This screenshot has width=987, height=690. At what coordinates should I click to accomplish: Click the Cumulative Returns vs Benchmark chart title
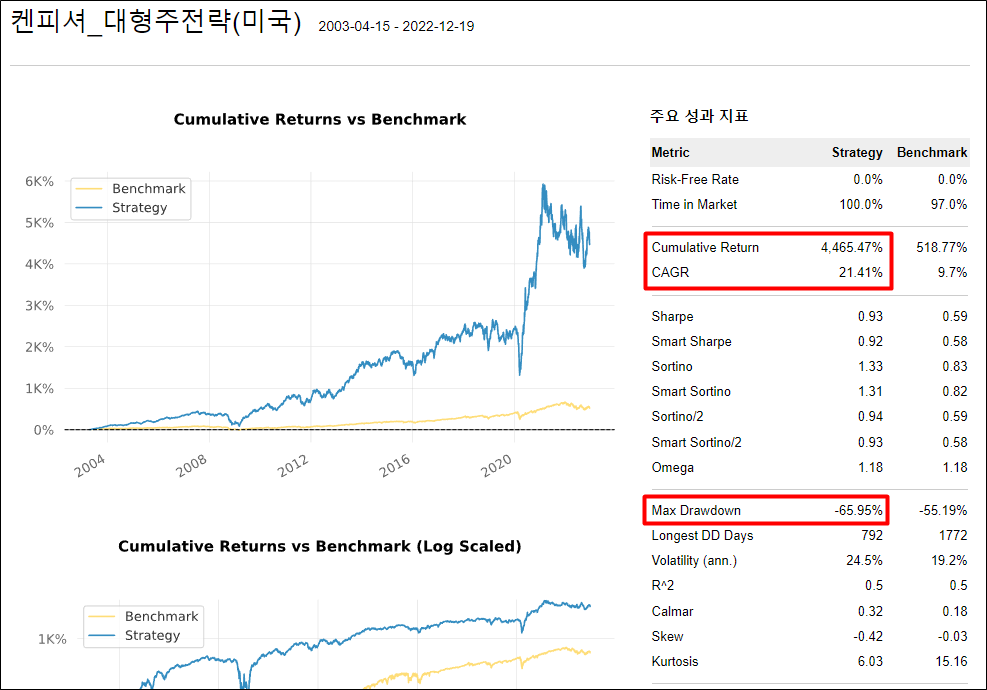click(320, 119)
